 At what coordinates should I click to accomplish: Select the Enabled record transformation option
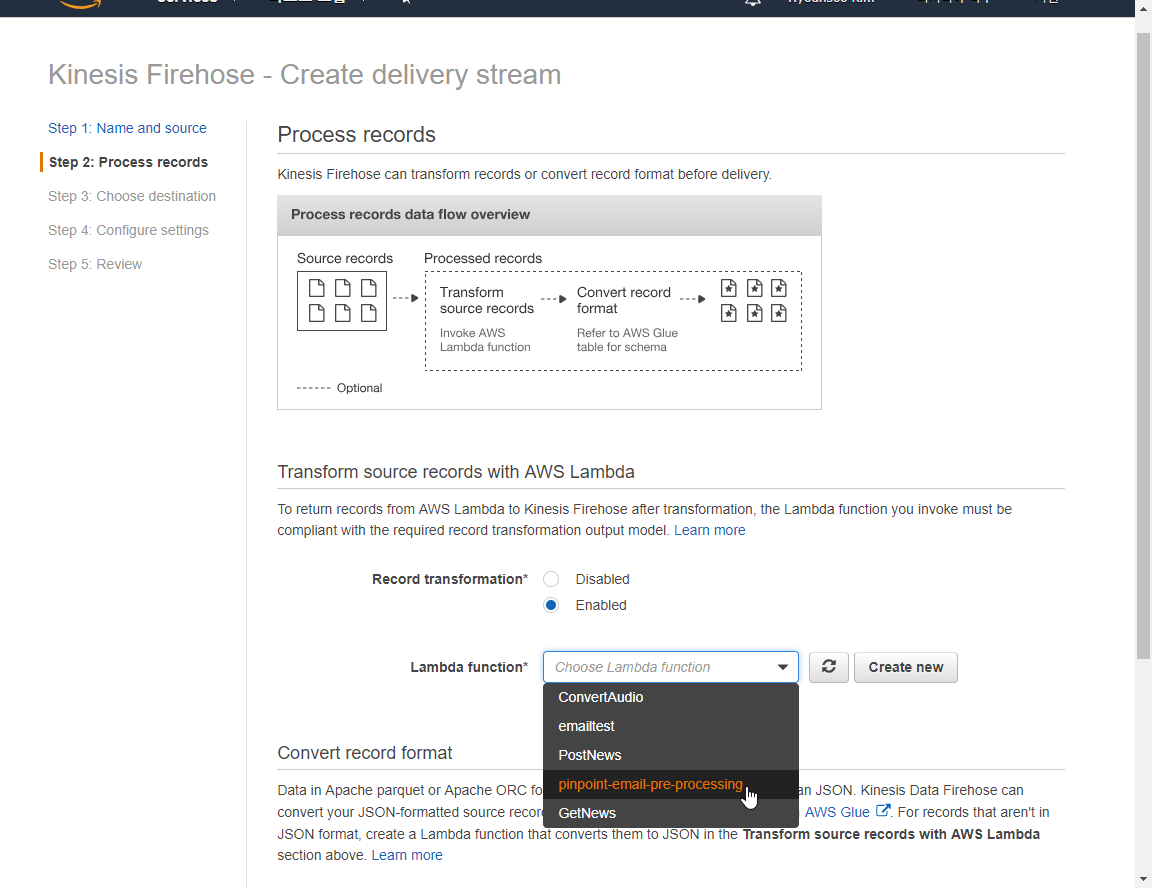551,605
